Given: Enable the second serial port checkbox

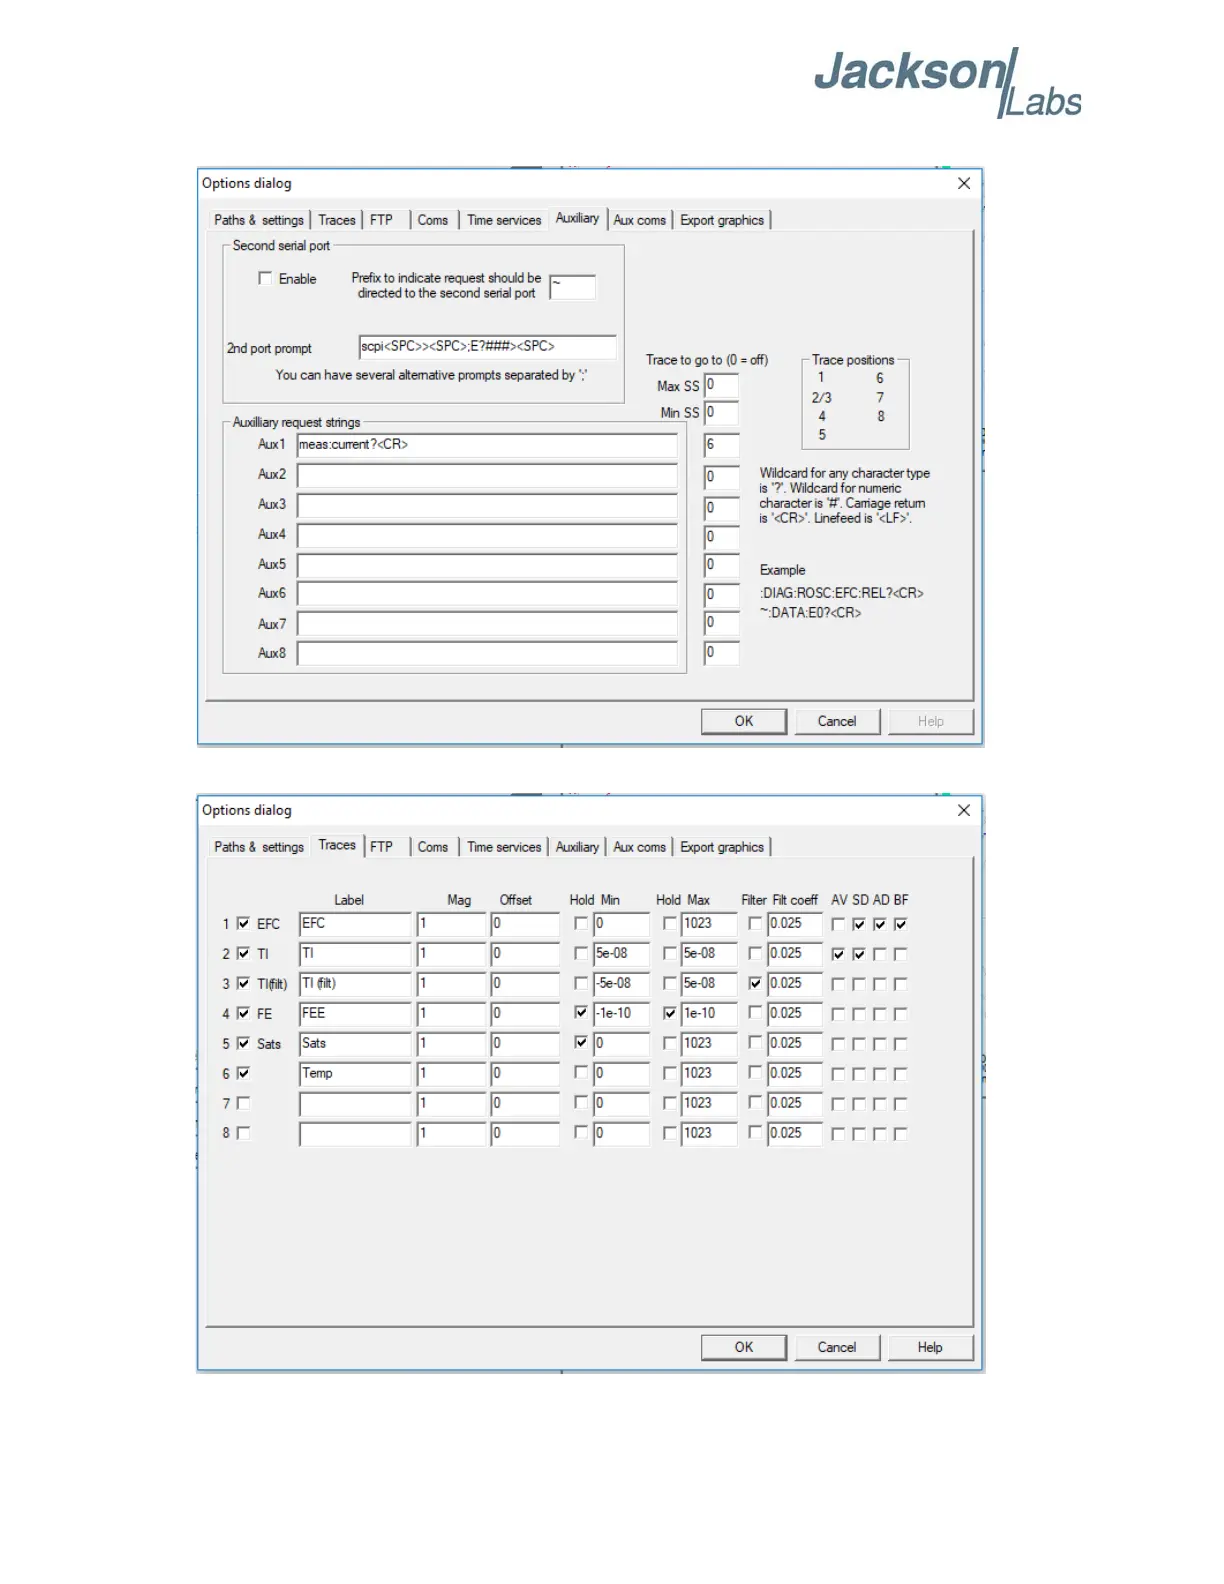Looking at the screenshot, I should pos(265,279).
